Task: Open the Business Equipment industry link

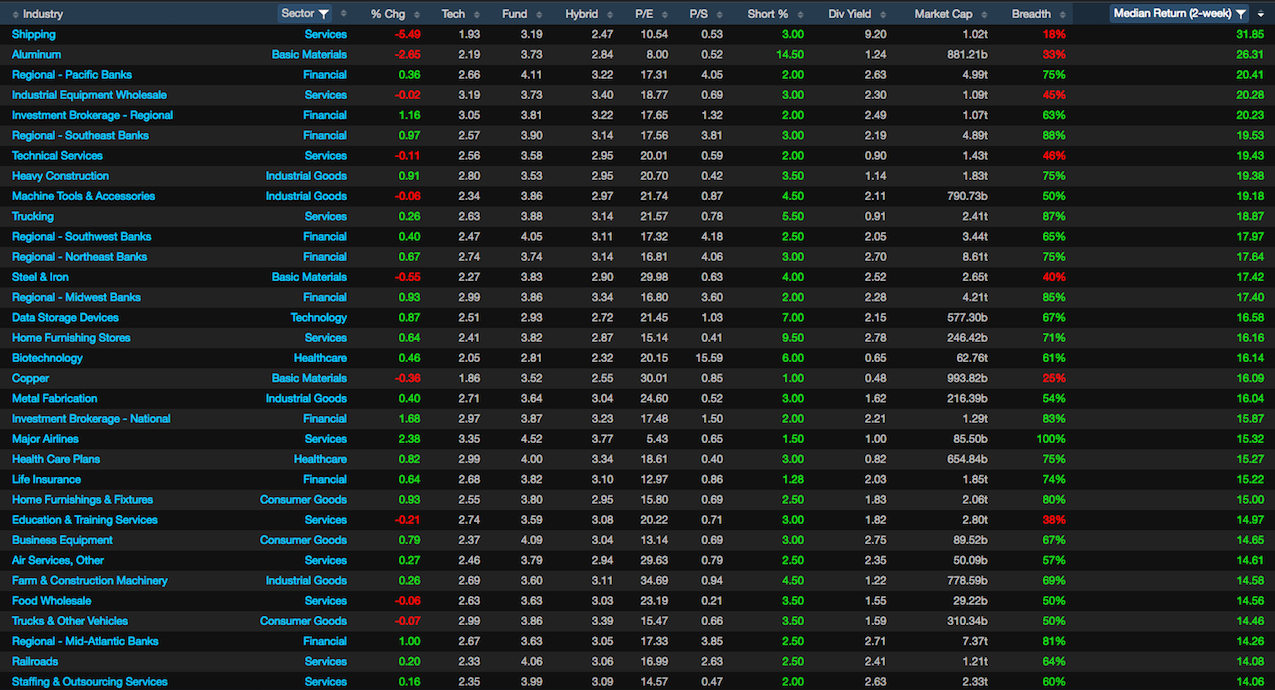Action: (62, 540)
